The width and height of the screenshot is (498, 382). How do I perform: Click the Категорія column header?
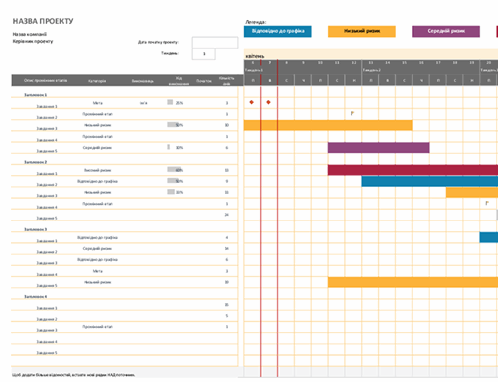pos(97,81)
